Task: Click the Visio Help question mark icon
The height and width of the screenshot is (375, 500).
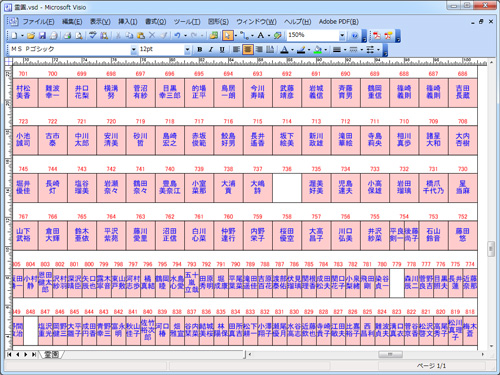Action: point(355,35)
